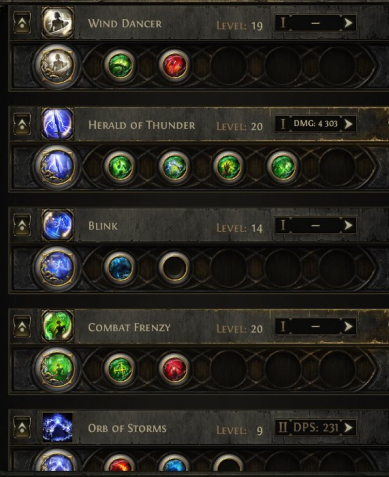Select blue support gem under Blink
Screen dimensions: 389x477
pos(120,267)
